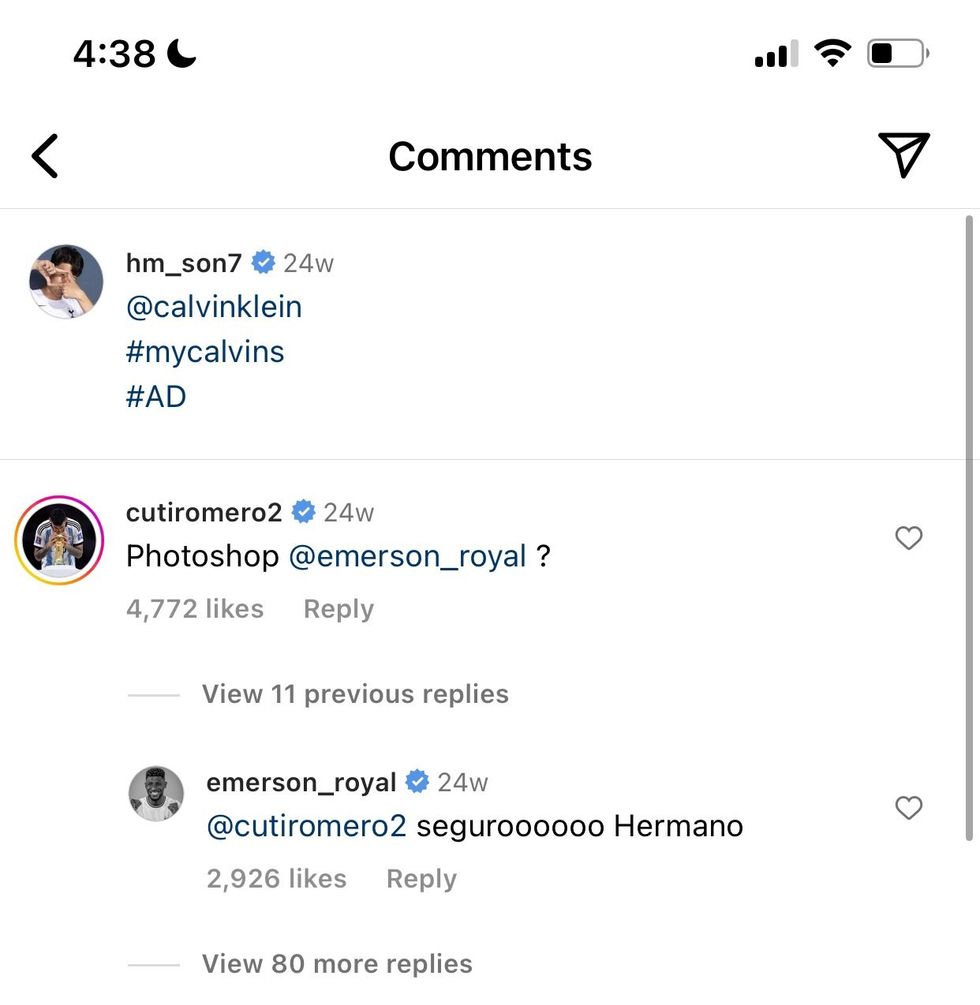The width and height of the screenshot is (980, 1005).
Task: Like emerson_royal's reply heart
Action: (908, 808)
